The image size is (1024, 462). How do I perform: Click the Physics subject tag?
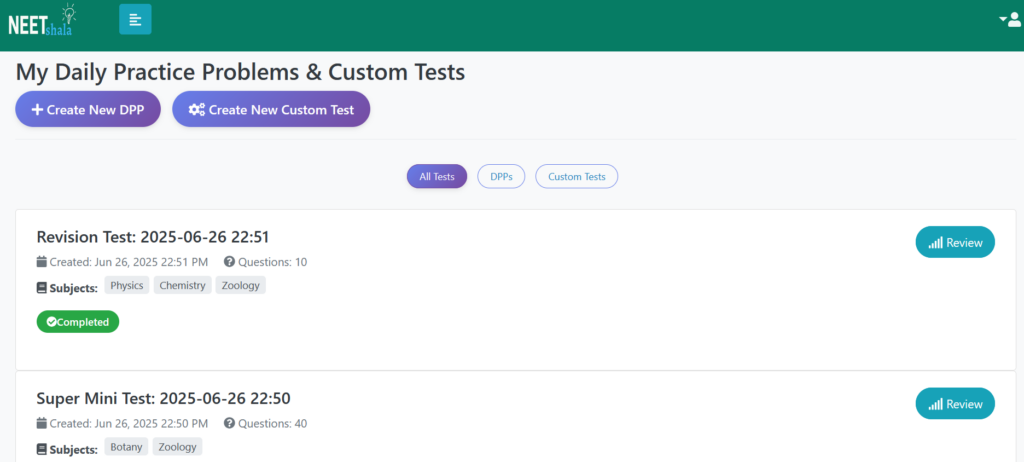pos(127,286)
